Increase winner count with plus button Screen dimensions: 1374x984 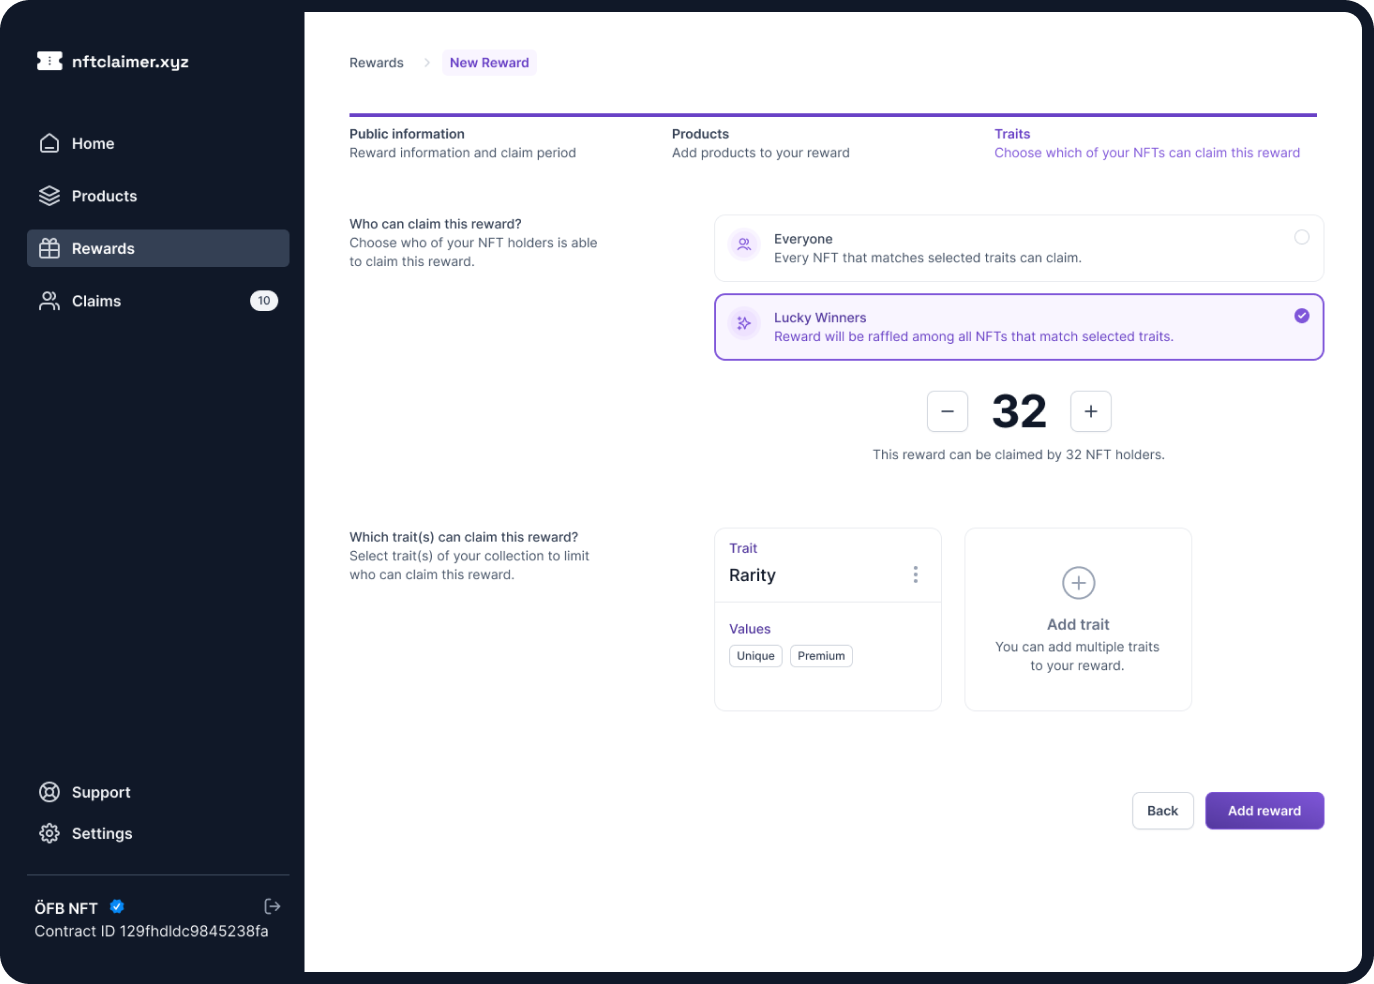click(1090, 411)
